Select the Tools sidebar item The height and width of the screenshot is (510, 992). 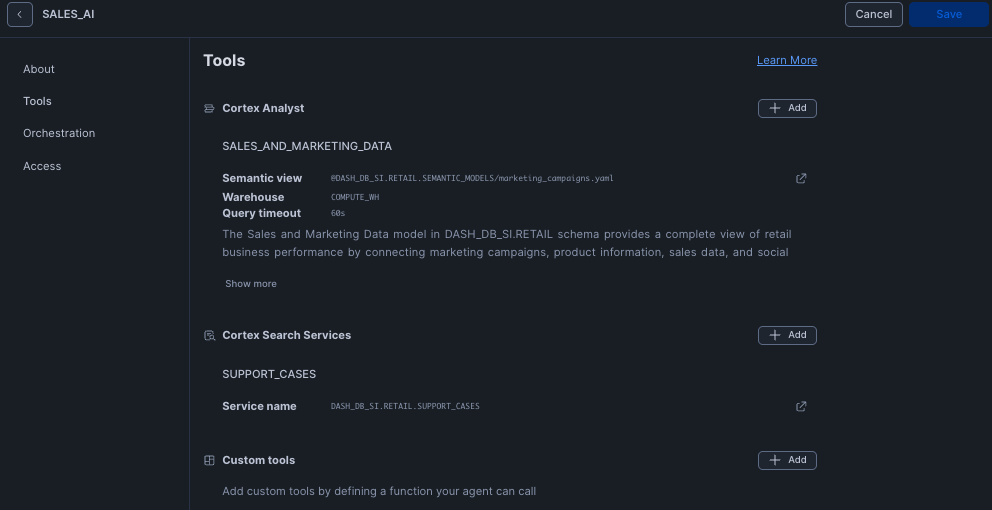click(x=37, y=101)
